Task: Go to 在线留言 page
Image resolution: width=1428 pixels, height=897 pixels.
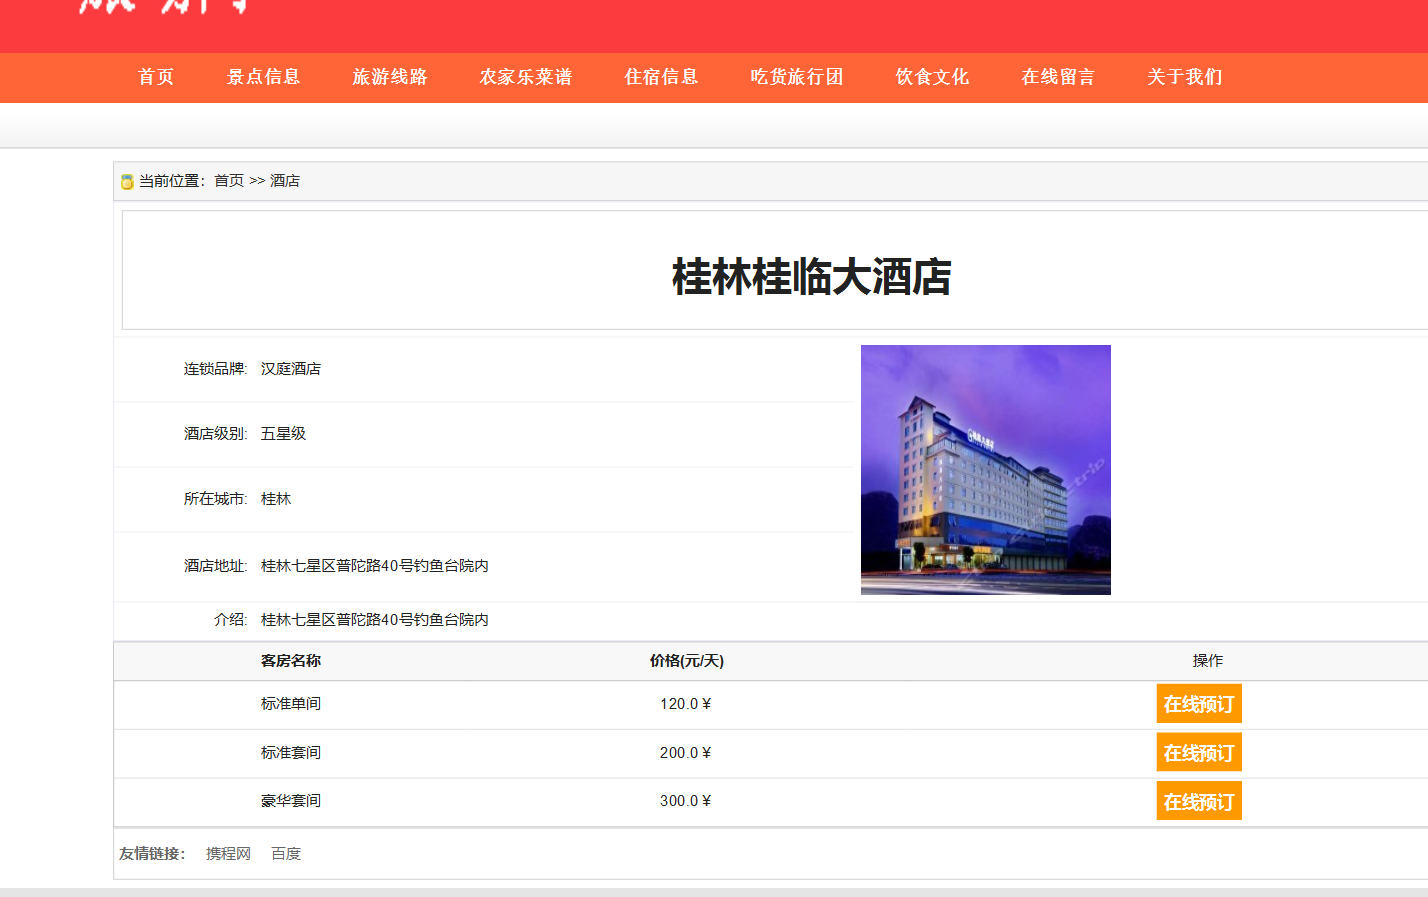Action: pyautogui.click(x=1058, y=77)
